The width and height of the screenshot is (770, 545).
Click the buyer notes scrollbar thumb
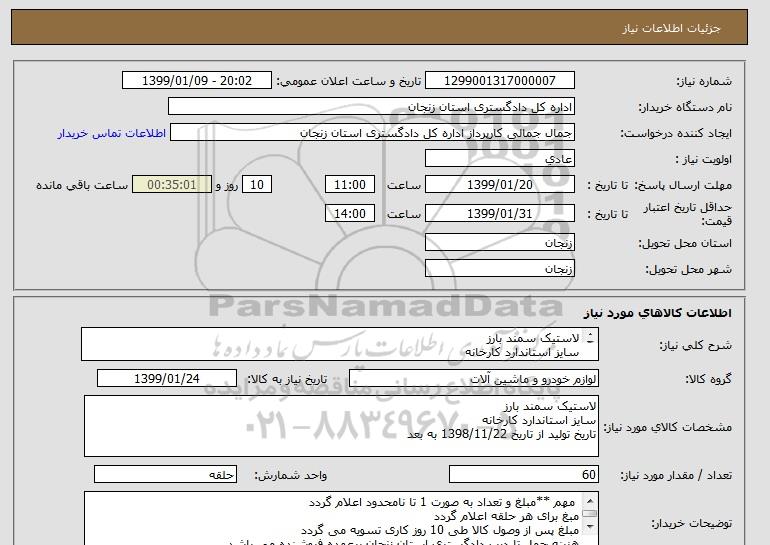click(x=590, y=514)
